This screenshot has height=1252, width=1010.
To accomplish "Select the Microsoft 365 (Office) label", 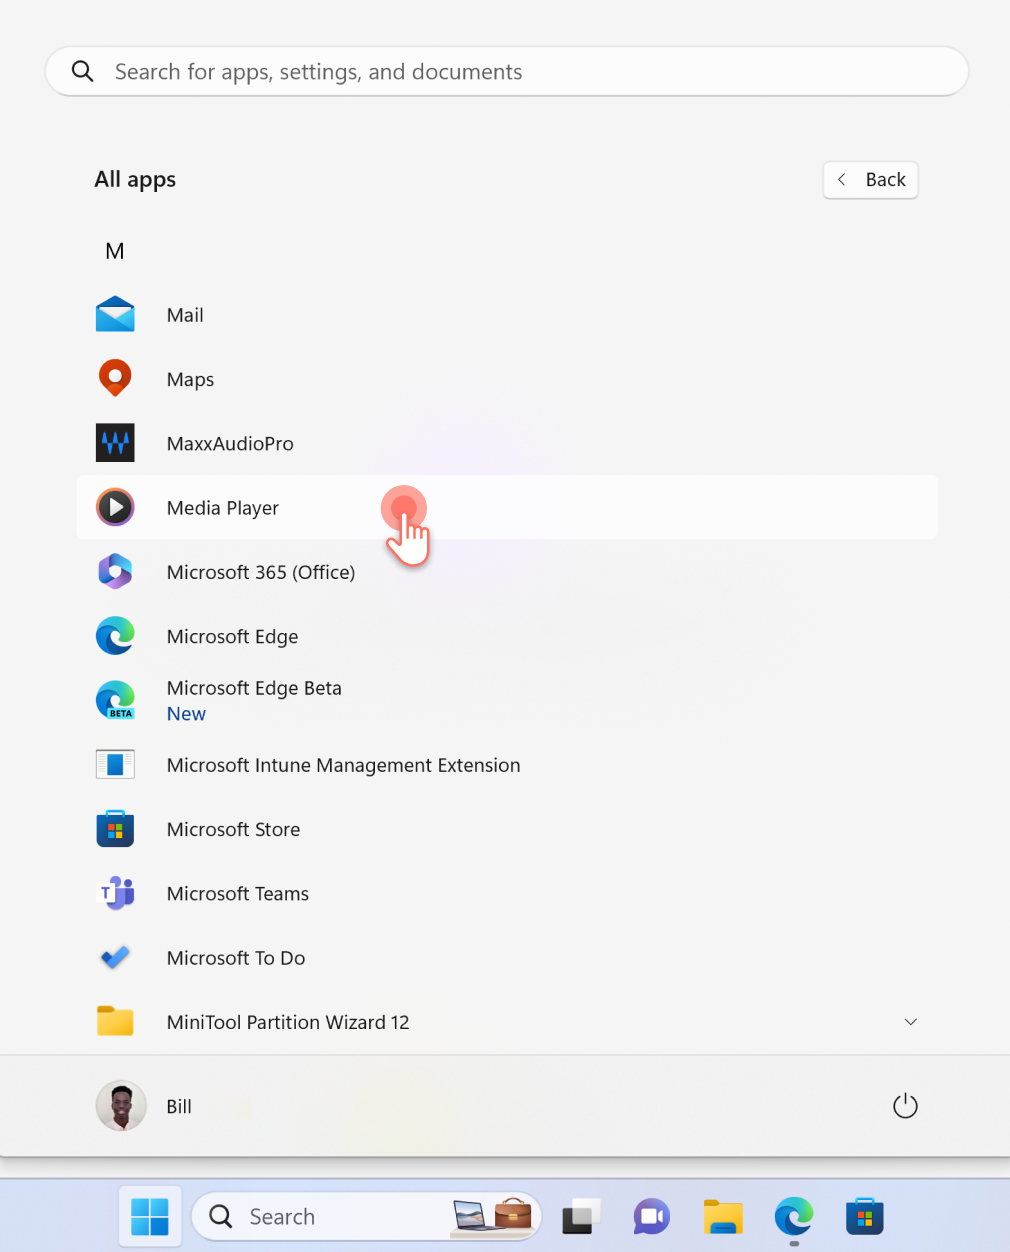I will click(x=261, y=572).
